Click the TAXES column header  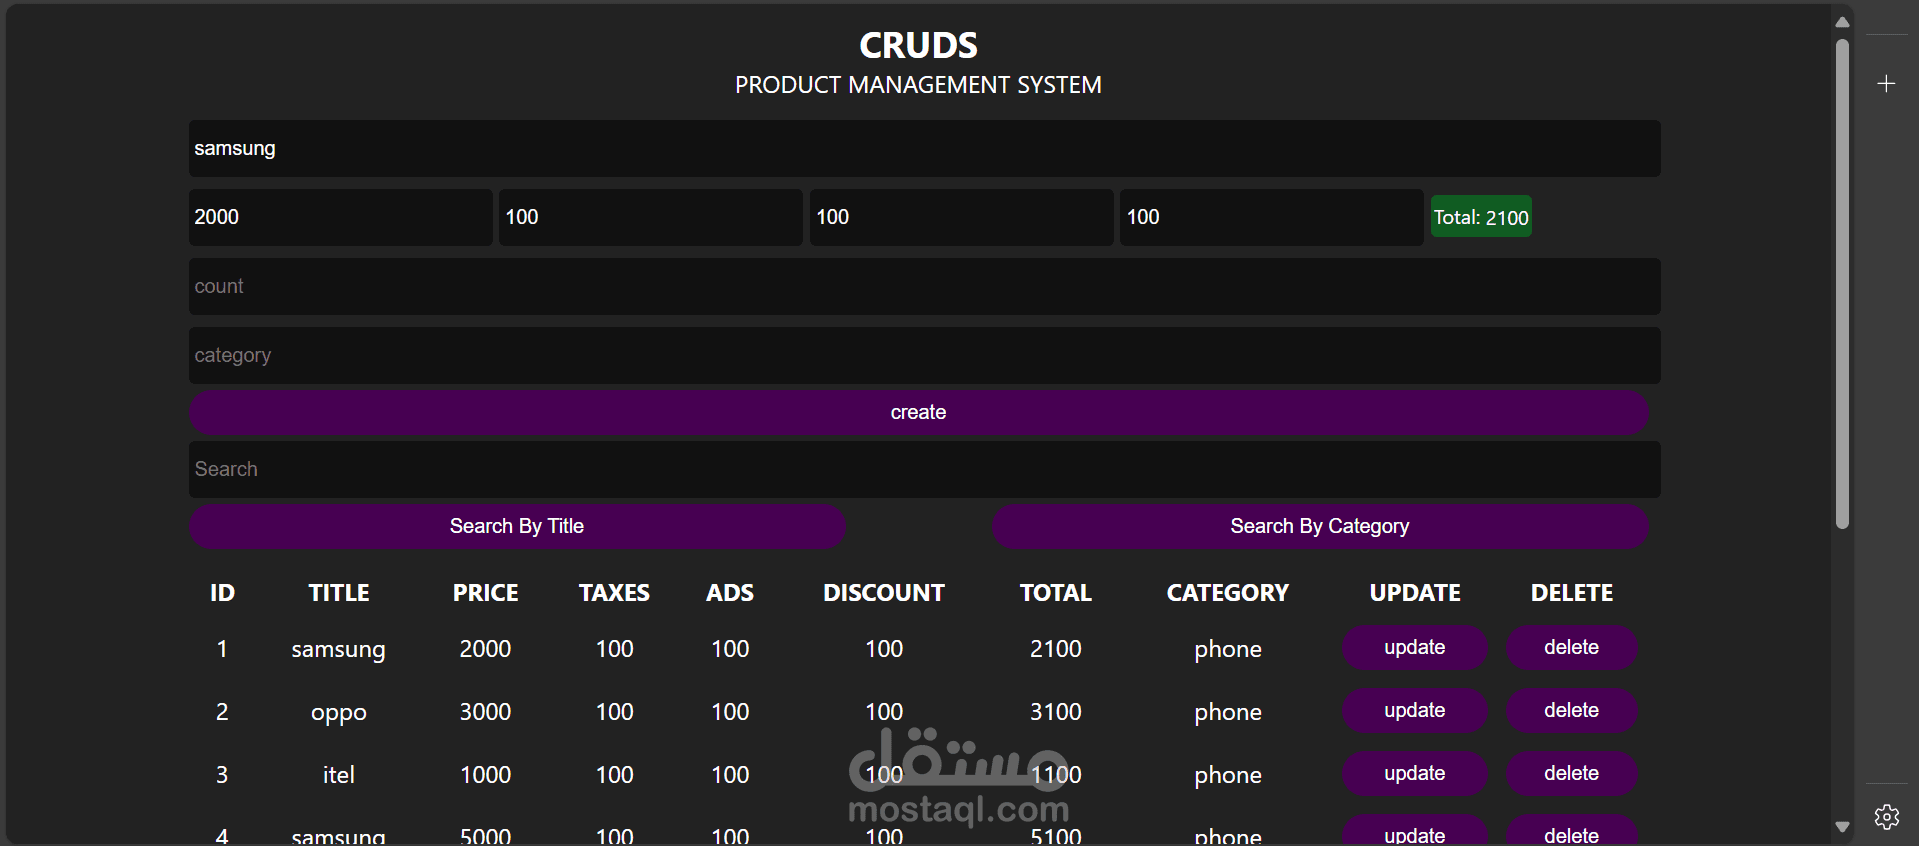[x=614, y=593]
